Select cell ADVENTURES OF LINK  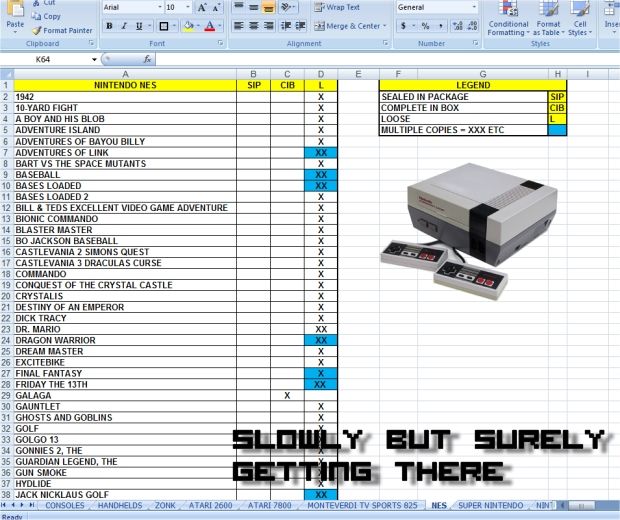(125, 153)
